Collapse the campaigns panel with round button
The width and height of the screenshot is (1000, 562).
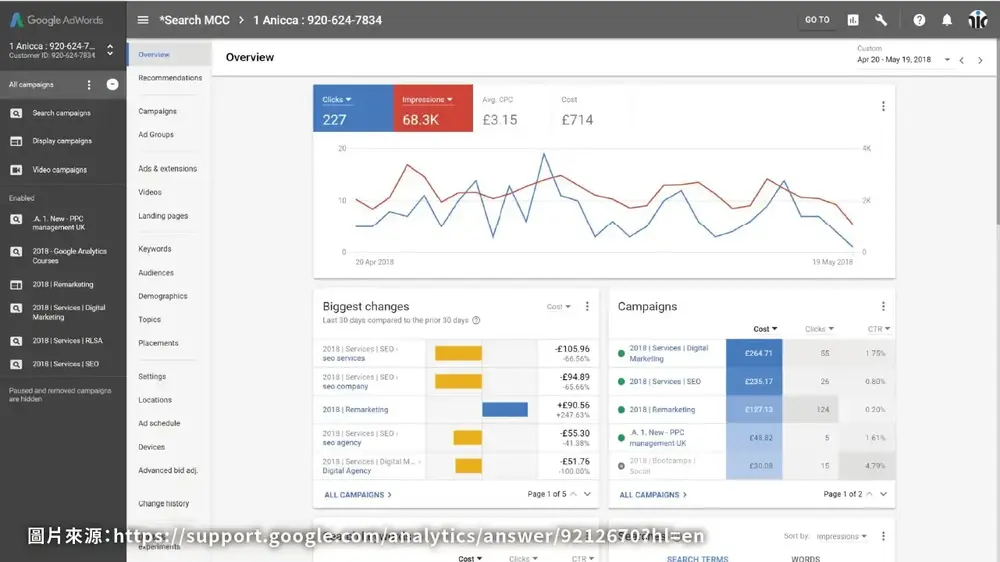tap(112, 84)
